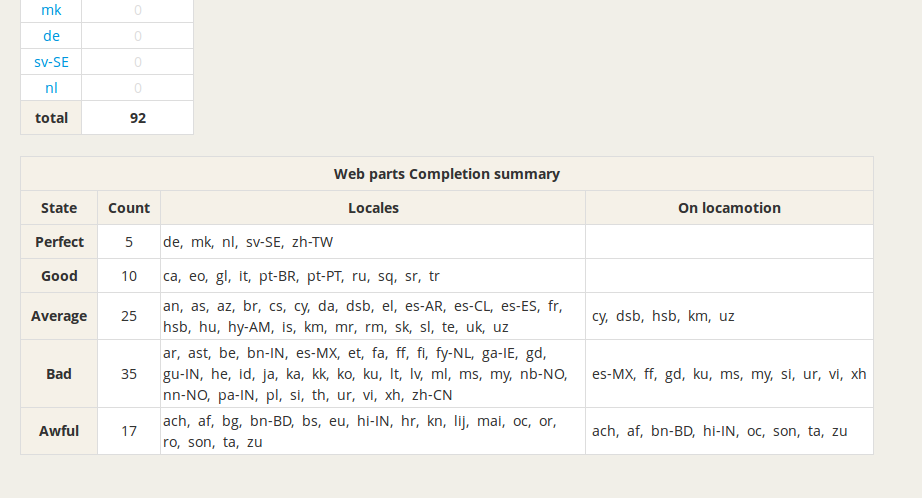Click the On locamotion column header
This screenshot has width=922, height=498.
tap(729, 208)
